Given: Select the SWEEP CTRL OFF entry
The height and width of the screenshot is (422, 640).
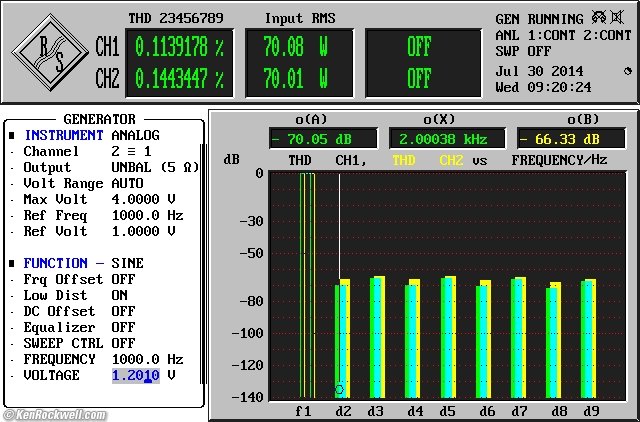Looking at the screenshot, I should click(x=122, y=343).
